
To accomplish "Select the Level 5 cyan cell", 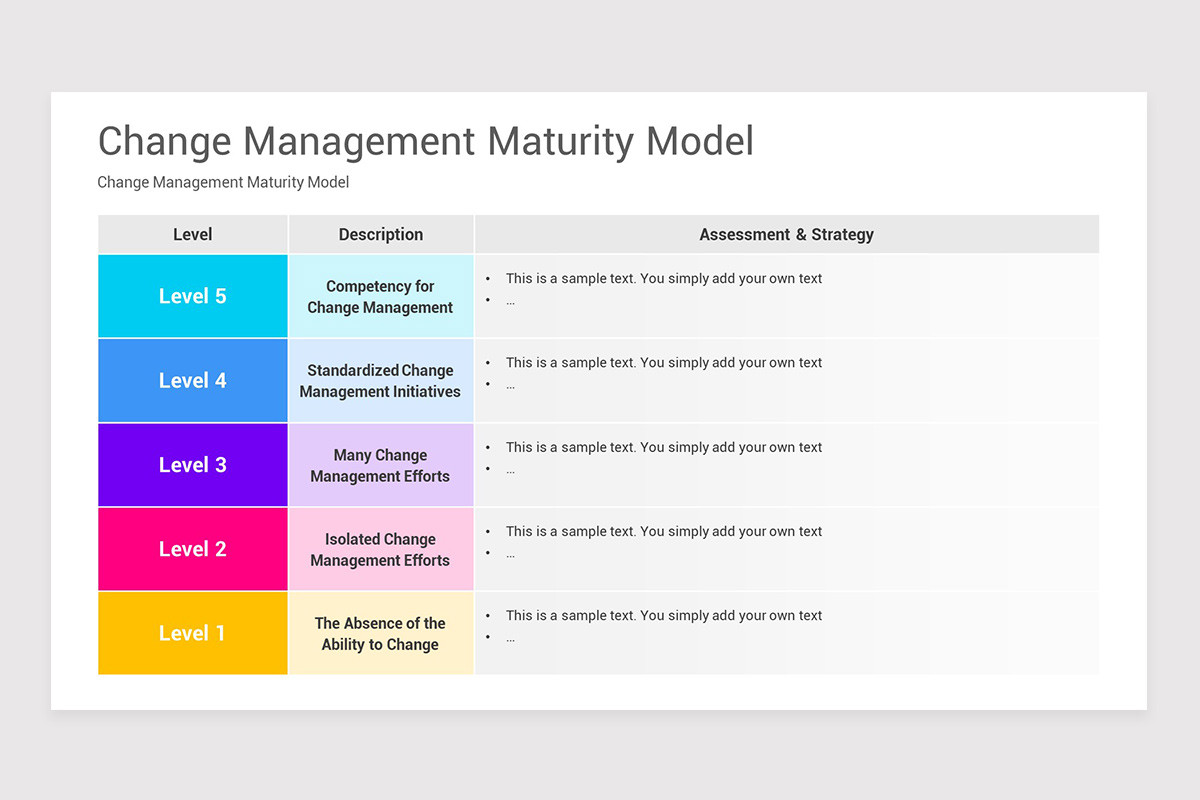I will (x=192, y=296).
